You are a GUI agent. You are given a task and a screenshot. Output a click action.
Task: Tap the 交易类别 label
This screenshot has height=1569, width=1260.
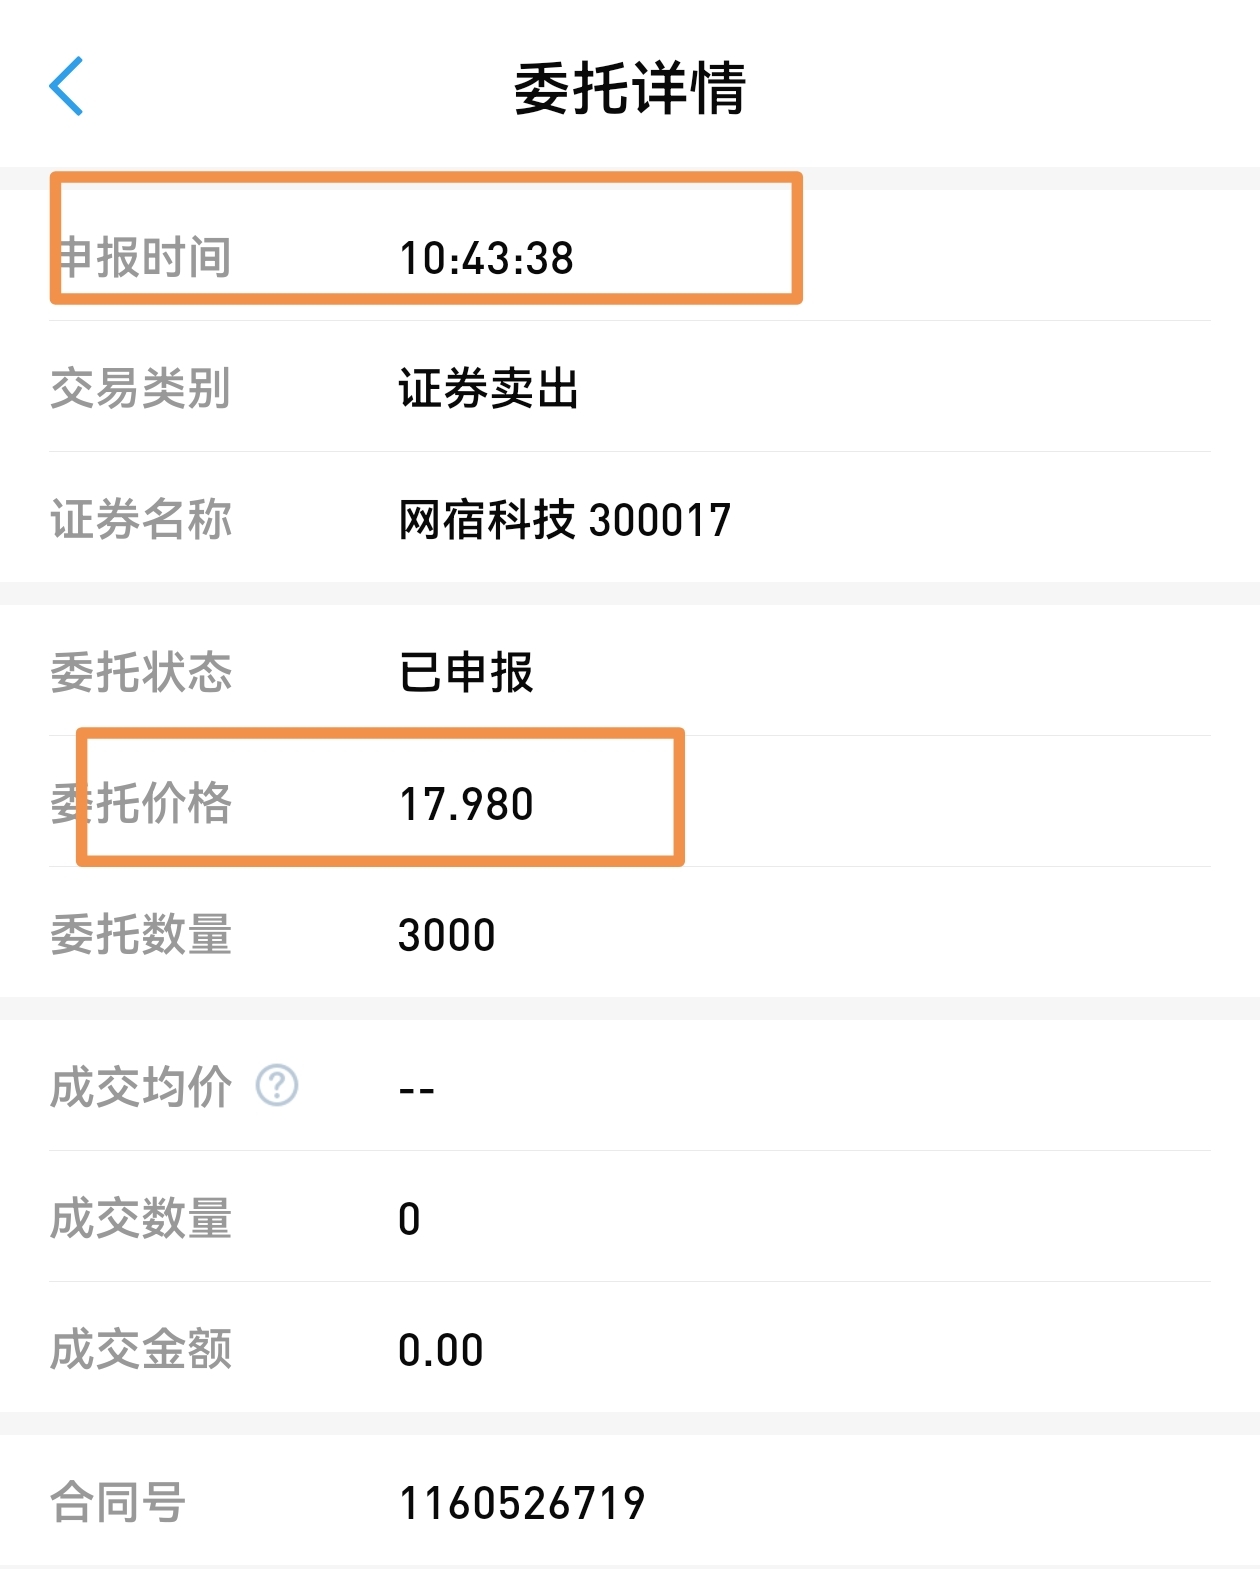click(x=141, y=388)
